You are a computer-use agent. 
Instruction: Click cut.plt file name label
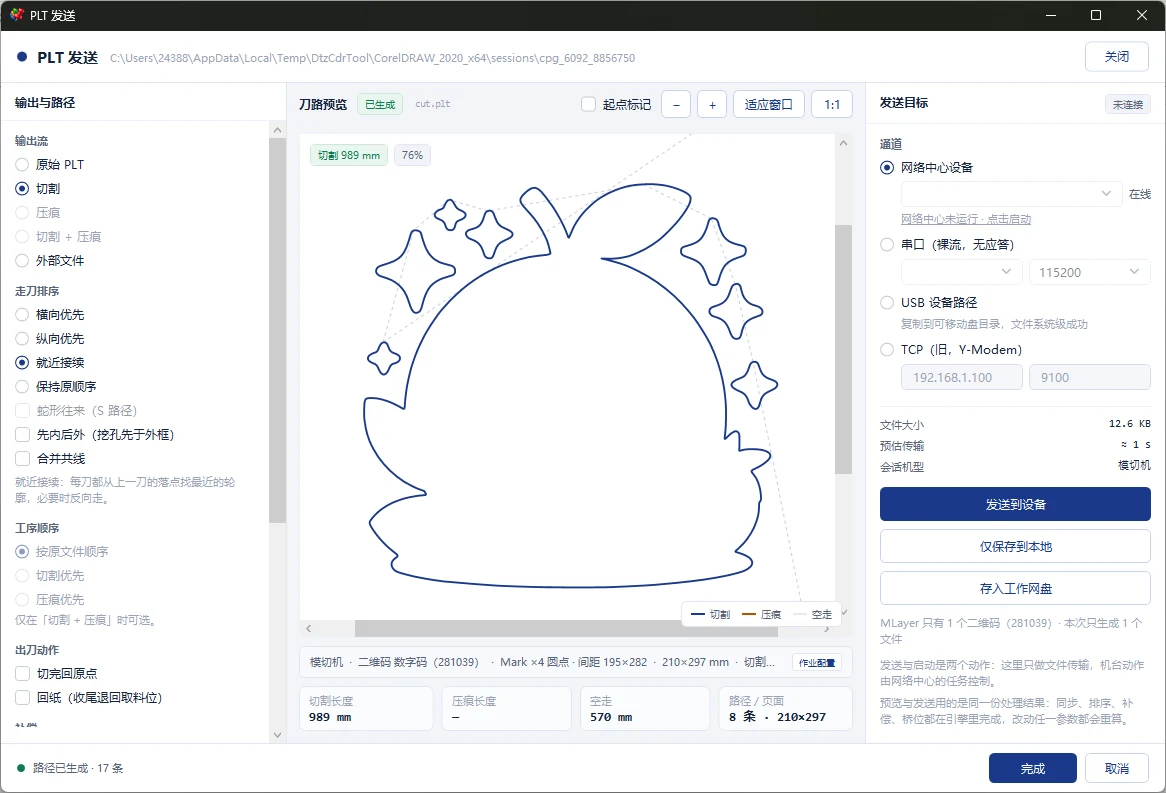[x=433, y=104]
